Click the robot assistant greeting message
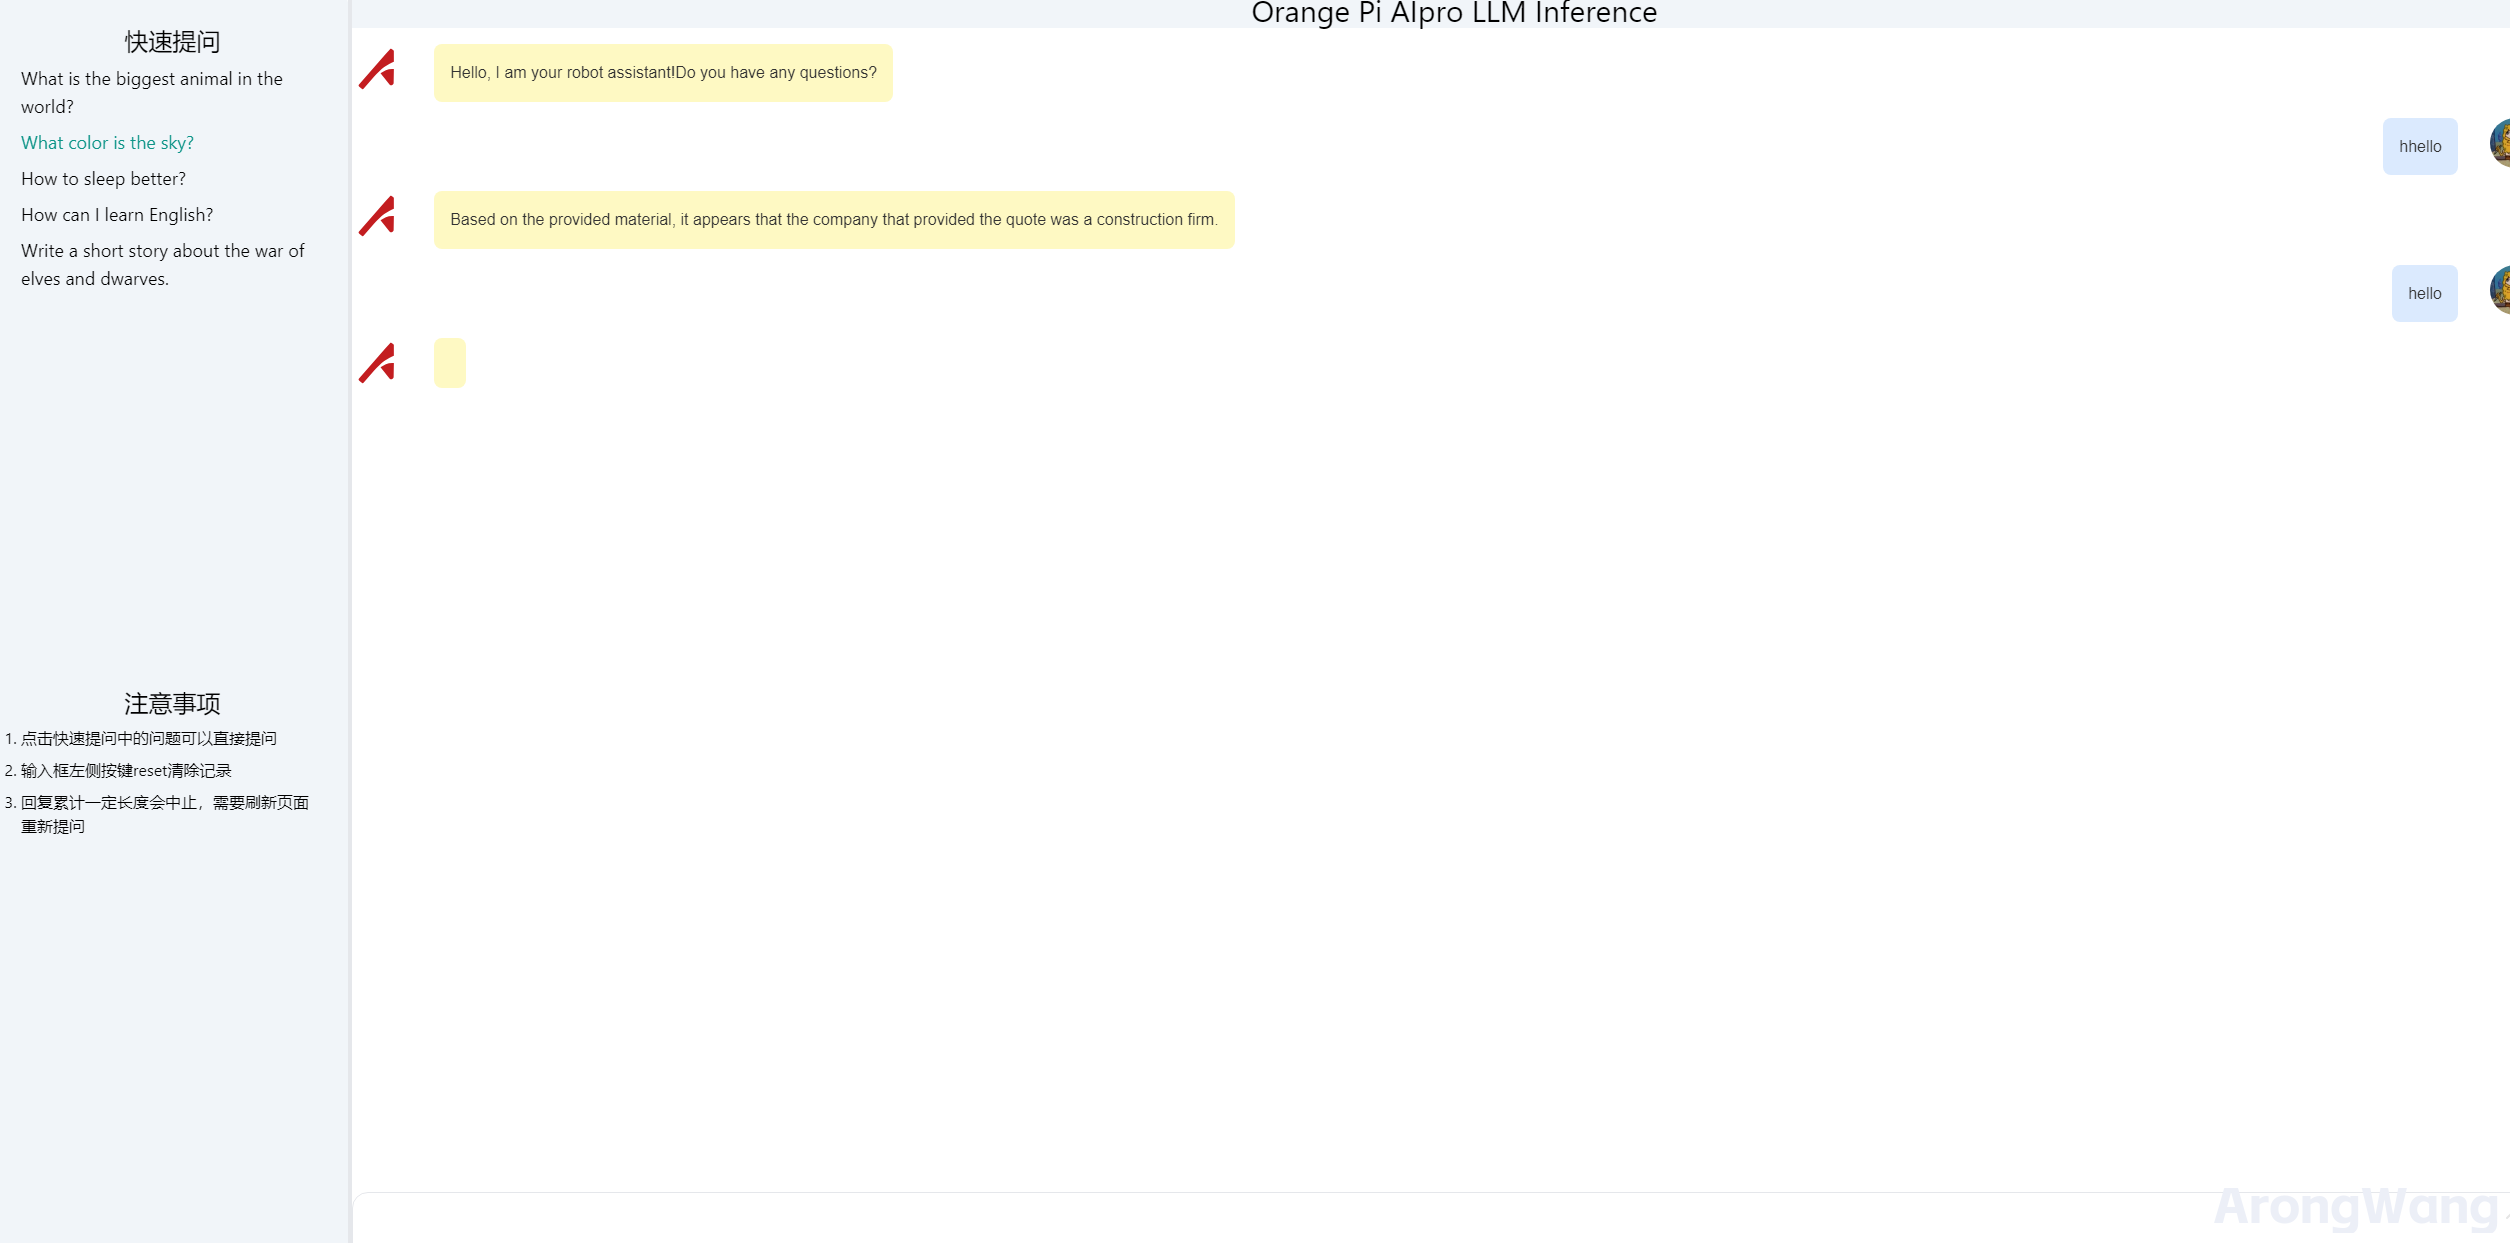Viewport: 2510px width, 1243px height. pyautogui.click(x=663, y=73)
